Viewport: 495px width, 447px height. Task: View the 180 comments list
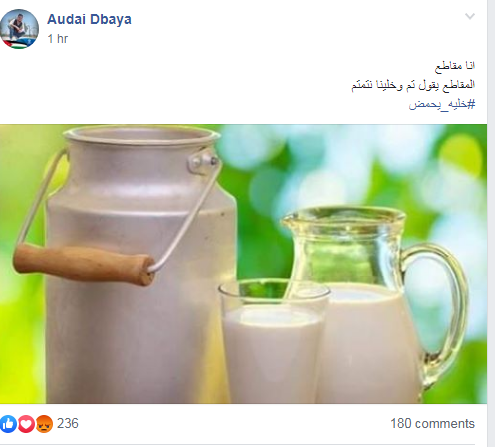(432, 423)
